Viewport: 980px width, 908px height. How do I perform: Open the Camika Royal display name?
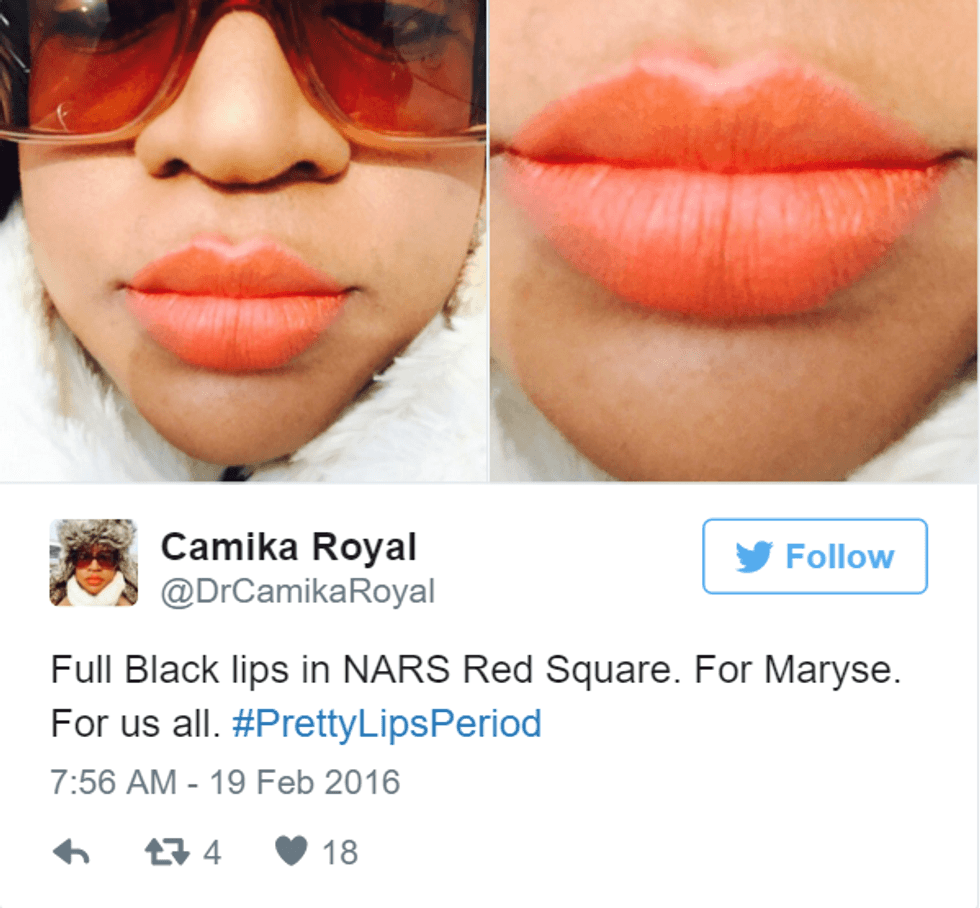[289, 547]
